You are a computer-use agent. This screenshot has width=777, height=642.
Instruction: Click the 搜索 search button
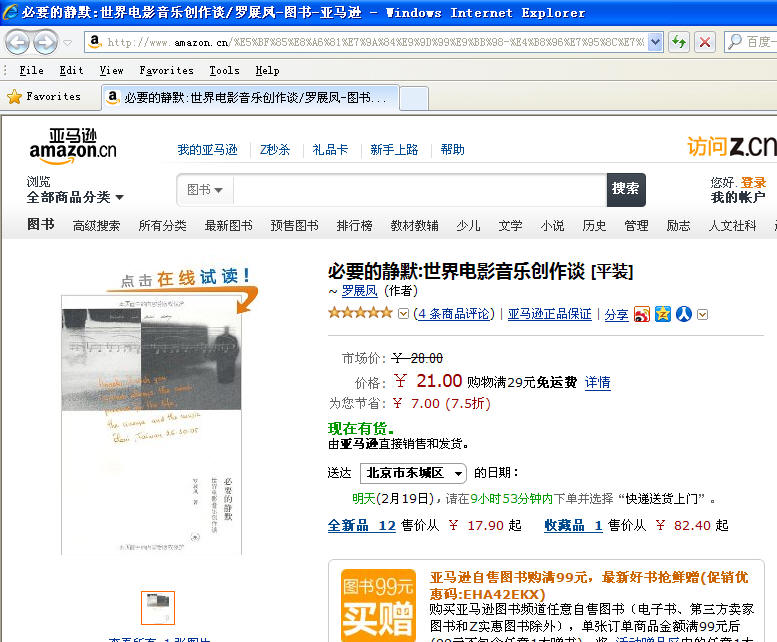[626, 190]
